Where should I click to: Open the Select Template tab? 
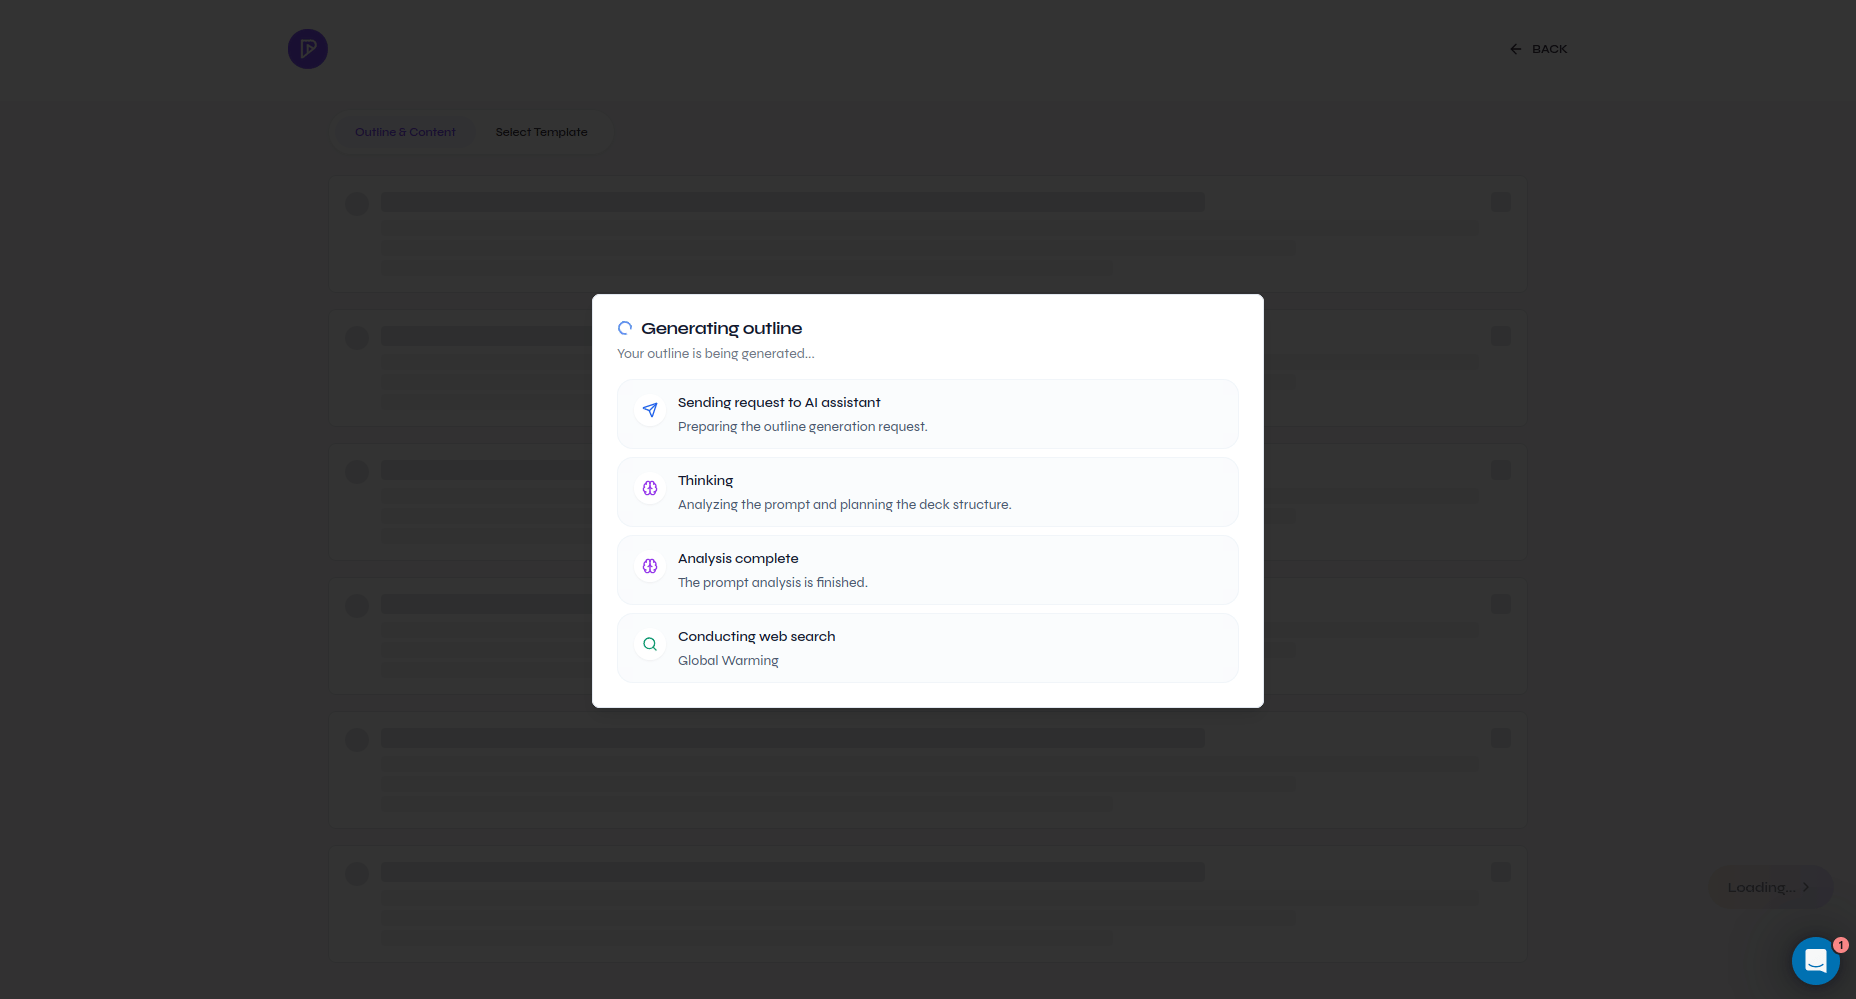542,132
